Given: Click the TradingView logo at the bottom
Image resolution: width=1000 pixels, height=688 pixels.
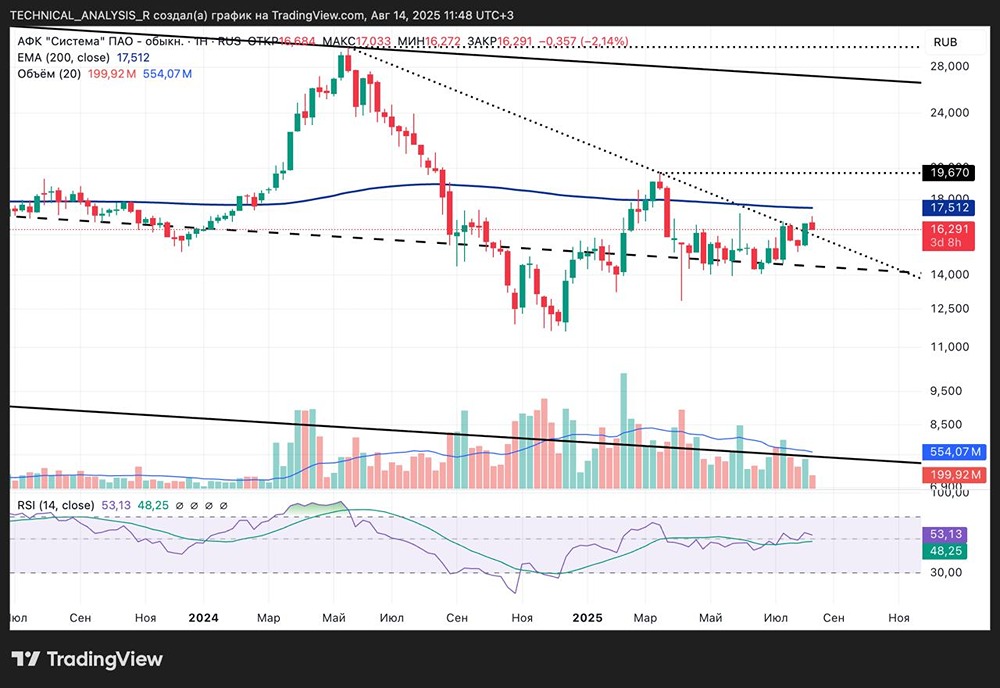Looking at the screenshot, I should 87,659.
